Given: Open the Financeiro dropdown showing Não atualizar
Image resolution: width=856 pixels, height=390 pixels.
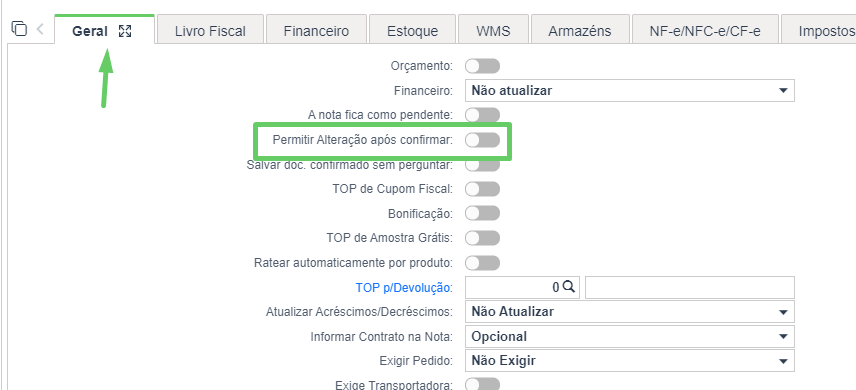Looking at the screenshot, I should click(629, 91).
